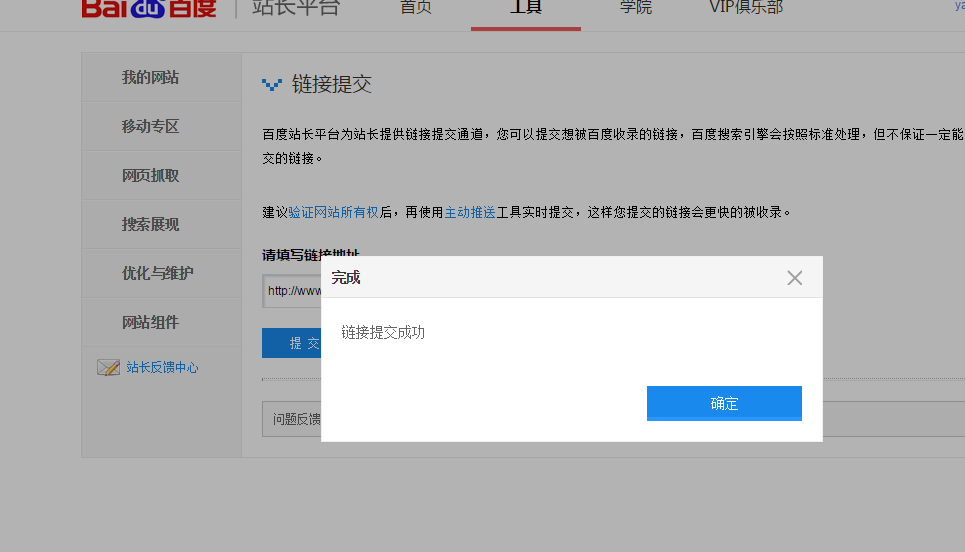Switch to the 工具 tab
The image size is (965, 552).
[525, 8]
